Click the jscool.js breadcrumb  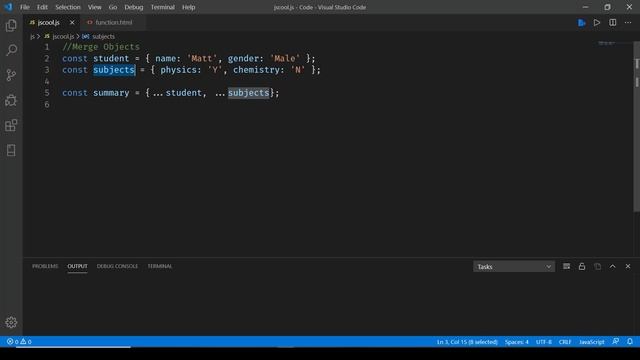[x=59, y=36]
